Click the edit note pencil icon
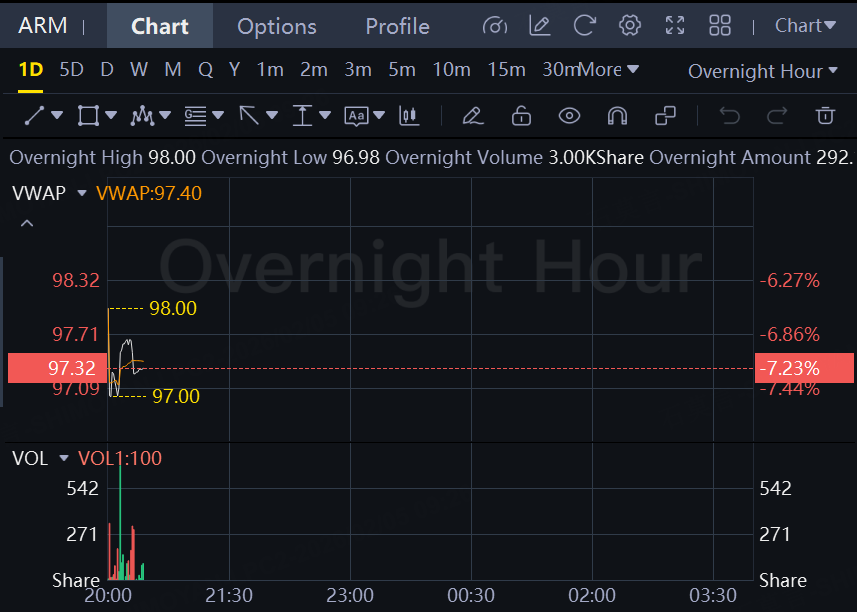The image size is (857, 612). [x=539, y=25]
